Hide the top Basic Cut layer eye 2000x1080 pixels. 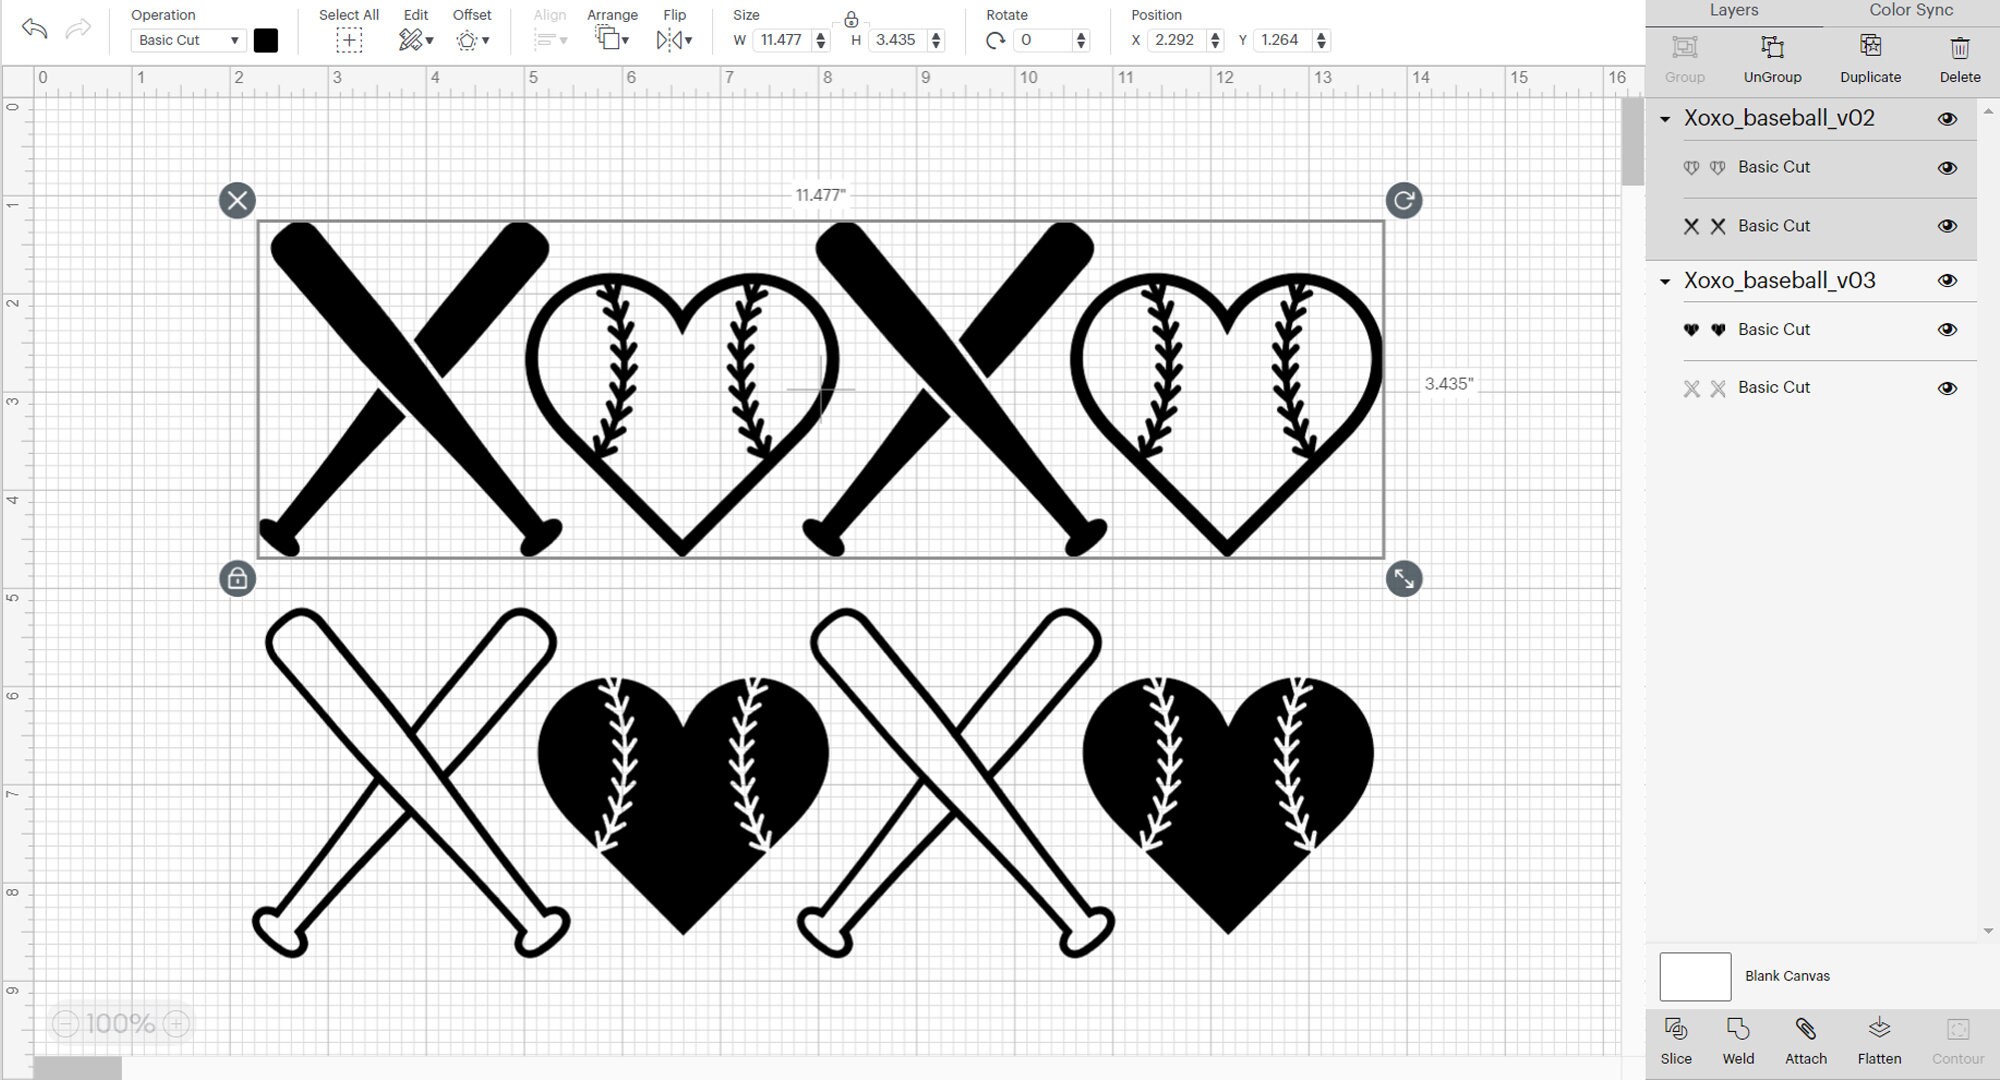[1948, 167]
